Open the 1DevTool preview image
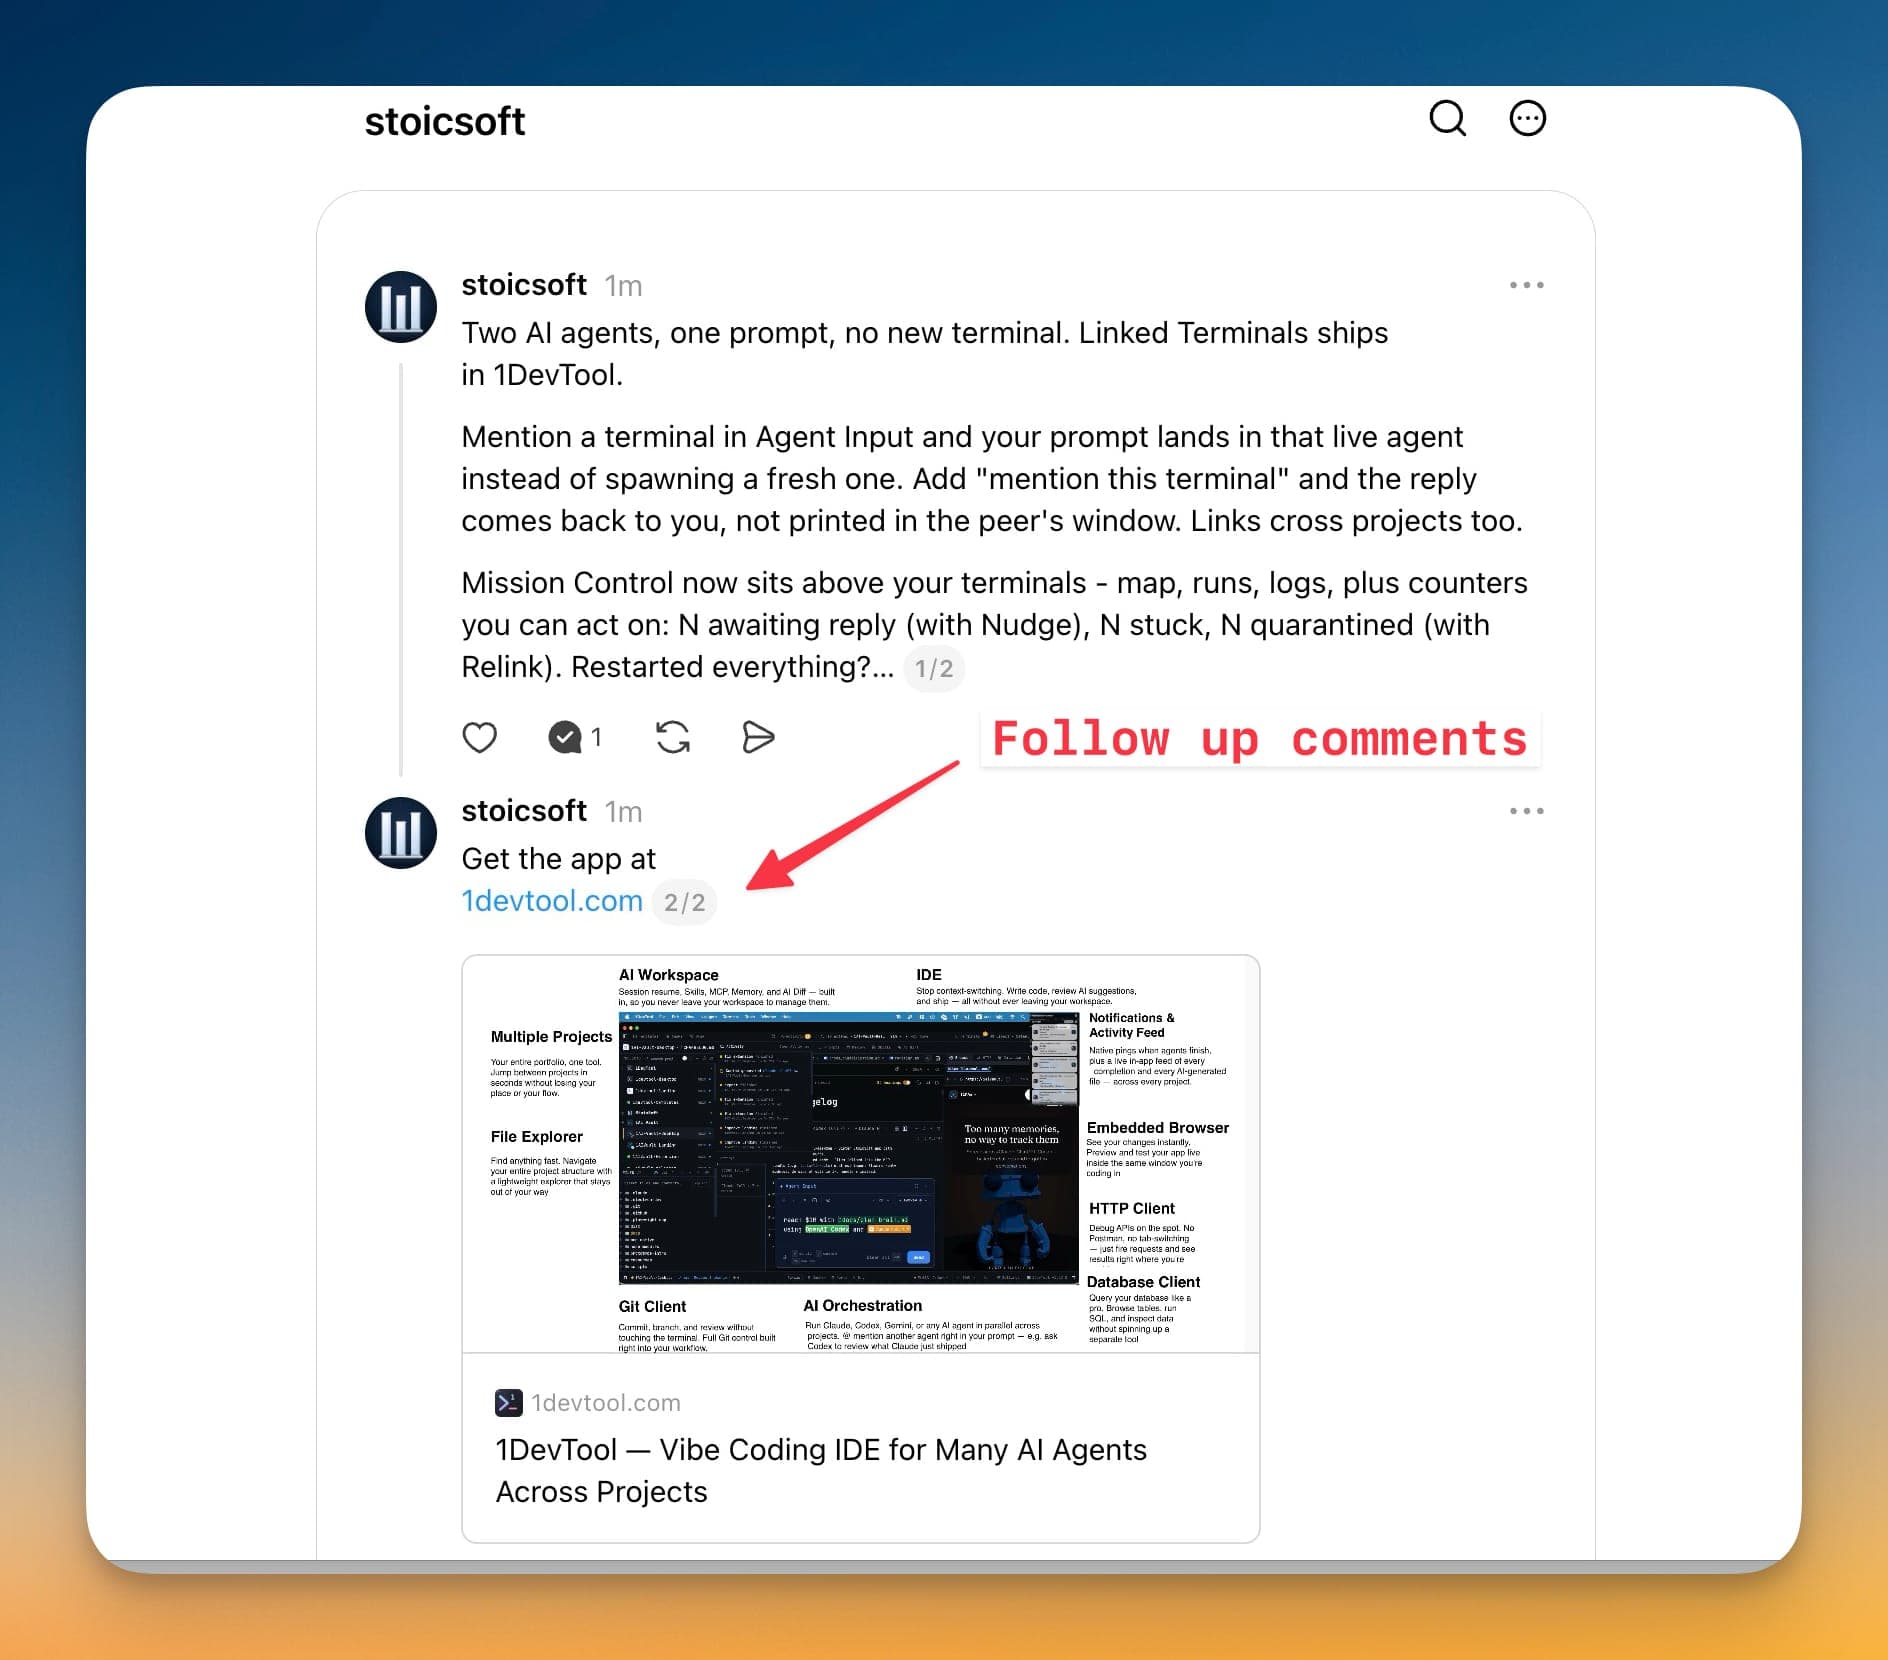This screenshot has width=1888, height=1660. pyautogui.click(x=861, y=1155)
